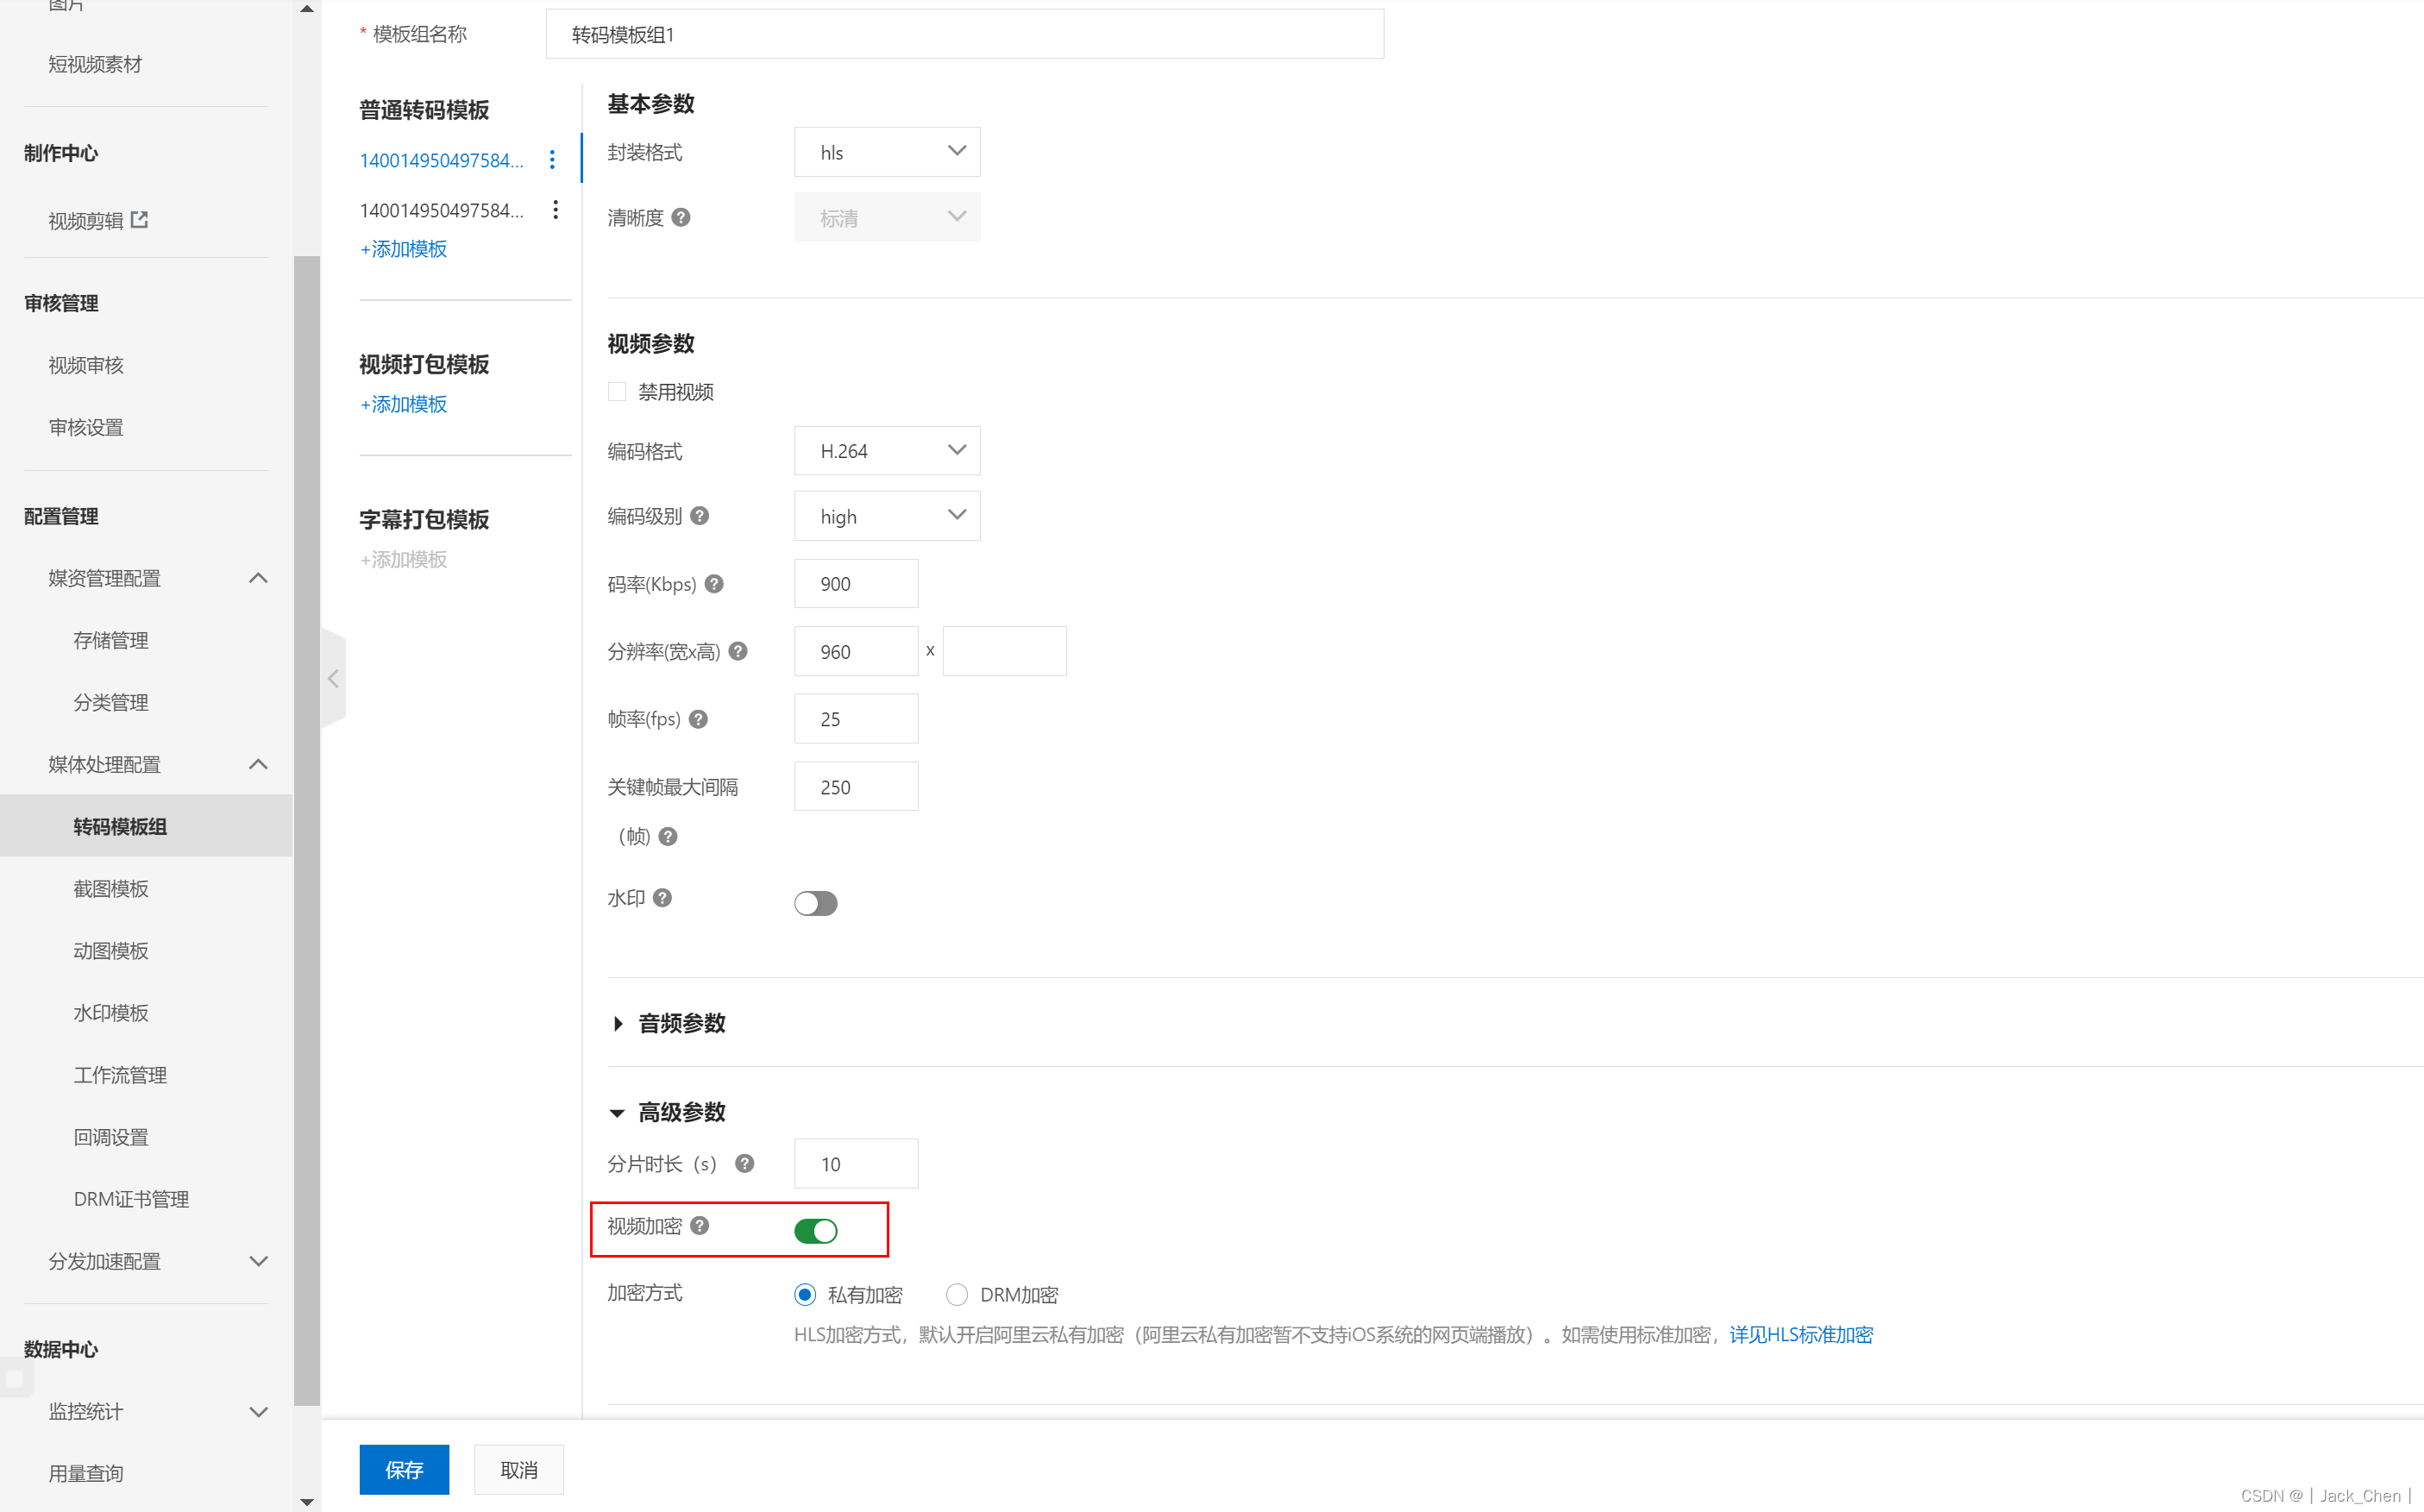Open 视频审核 in sidebar
The height and width of the screenshot is (1512, 2424).
coord(86,365)
